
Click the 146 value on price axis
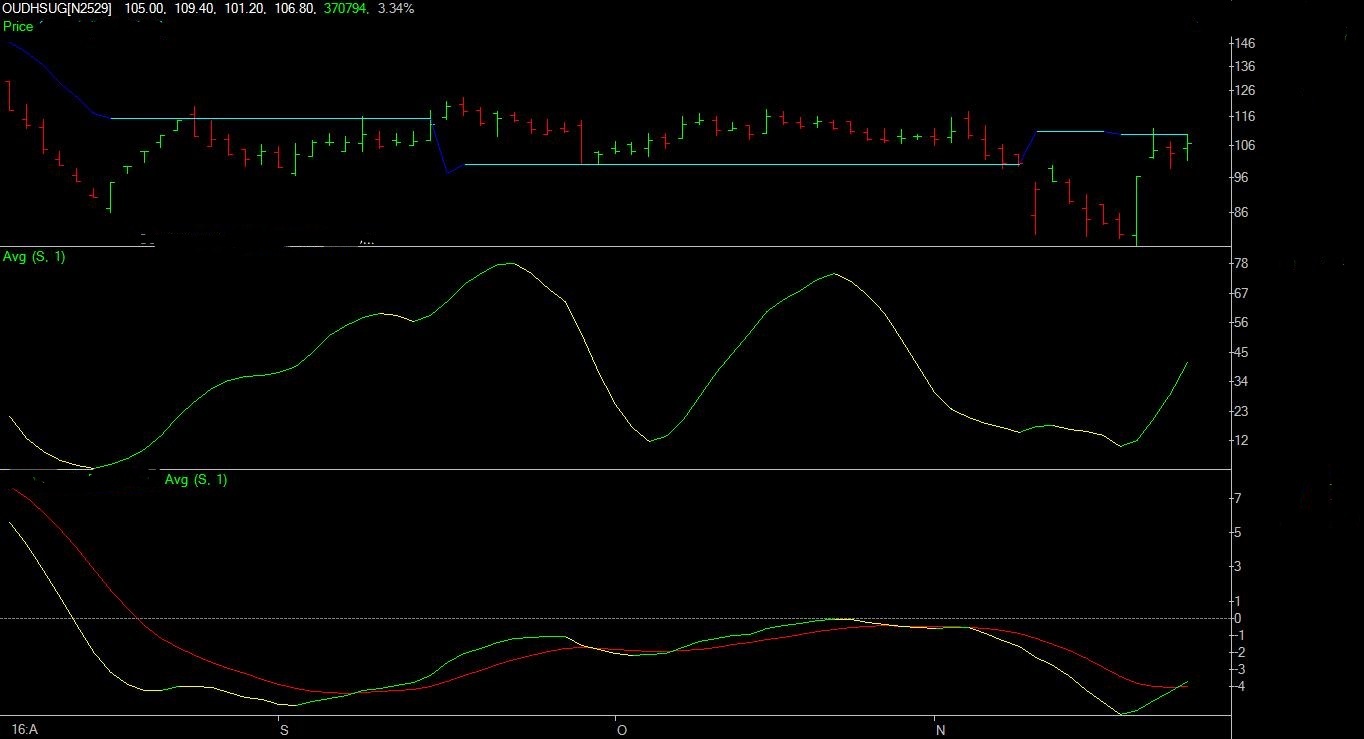pyautogui.click(x=1245, y=44)
